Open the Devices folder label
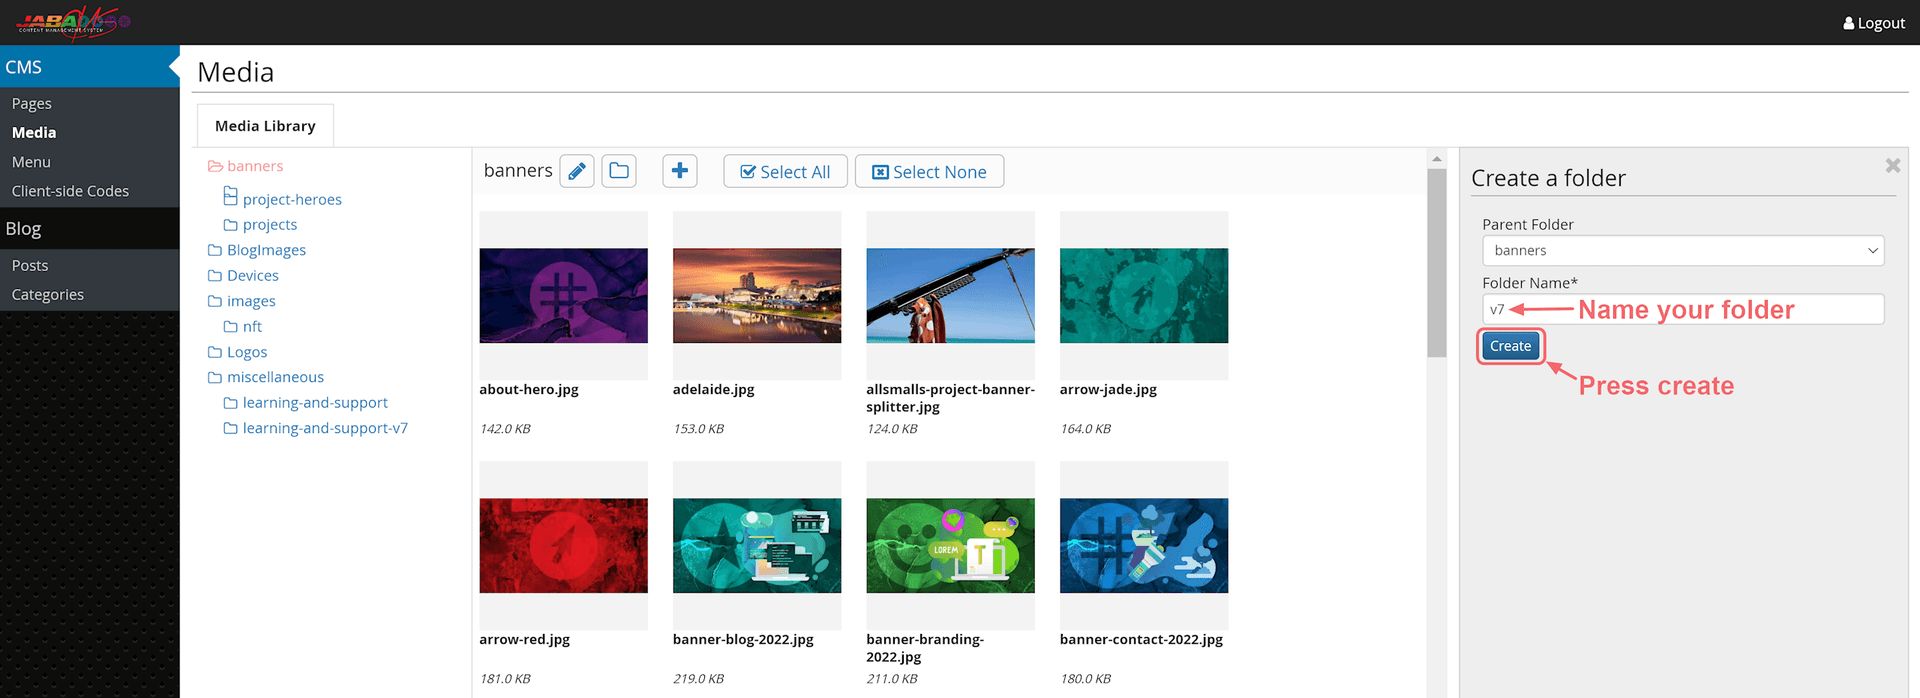This screenshot has height=698, width=1920. [253, 276]
